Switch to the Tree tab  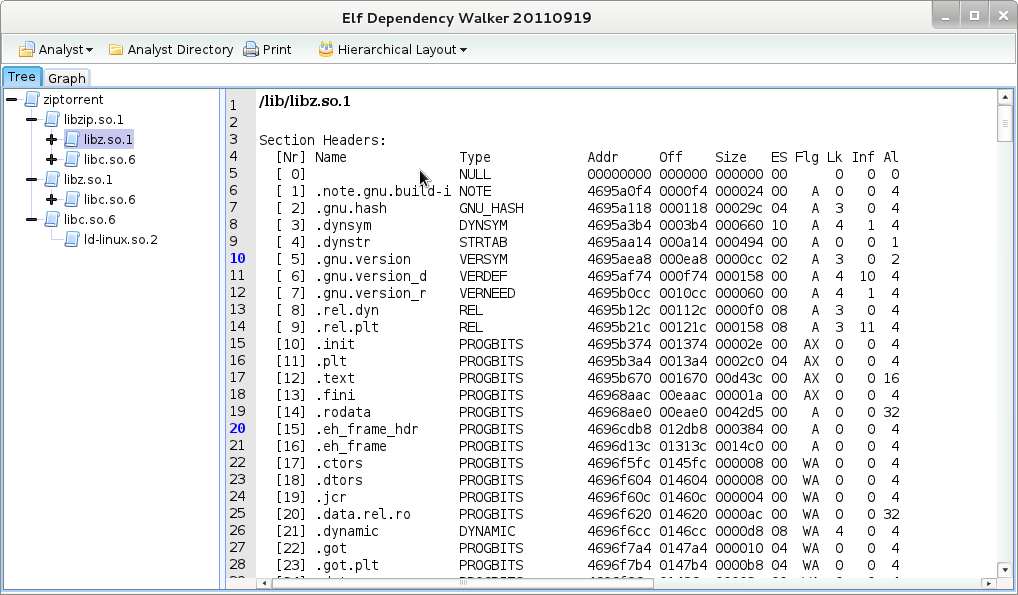tap(21, 77)
